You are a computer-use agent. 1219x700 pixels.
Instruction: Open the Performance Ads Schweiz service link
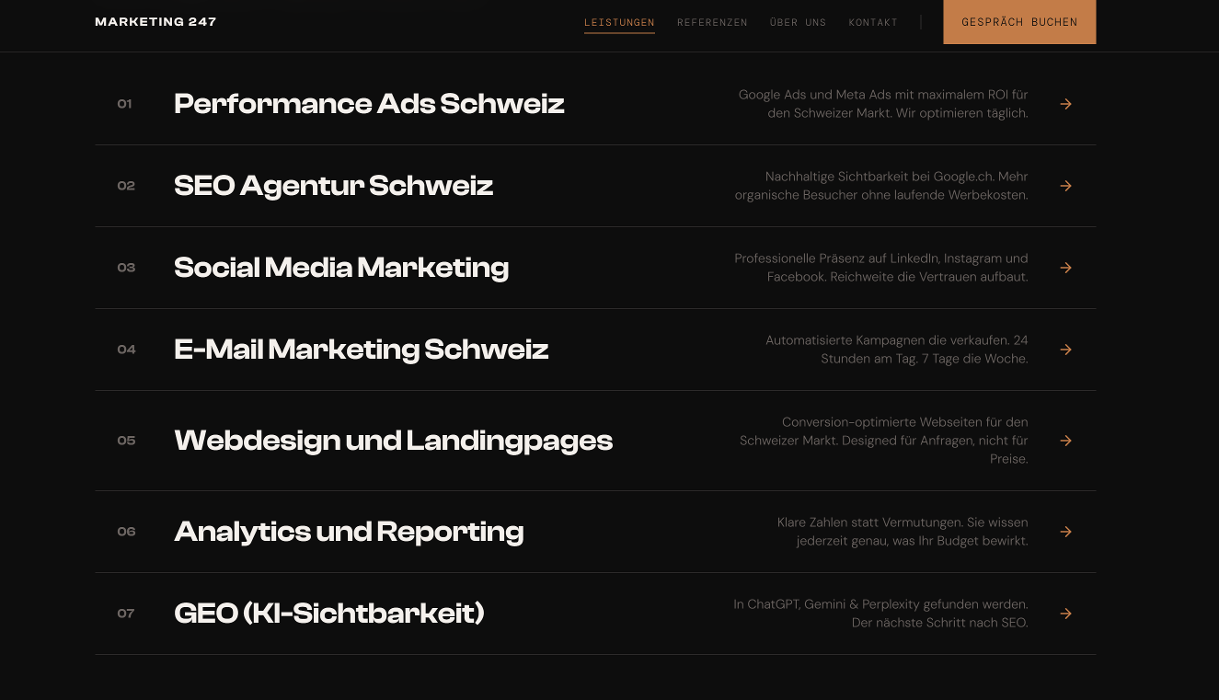coord(369,103)
